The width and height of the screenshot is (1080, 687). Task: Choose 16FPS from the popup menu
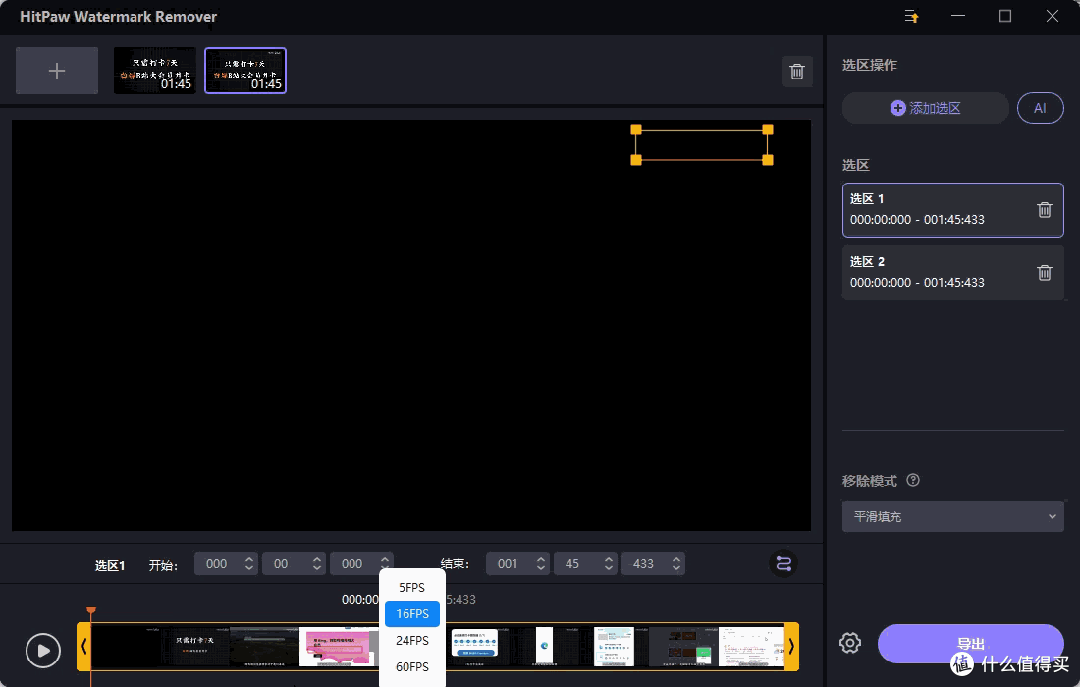point(412,613)
